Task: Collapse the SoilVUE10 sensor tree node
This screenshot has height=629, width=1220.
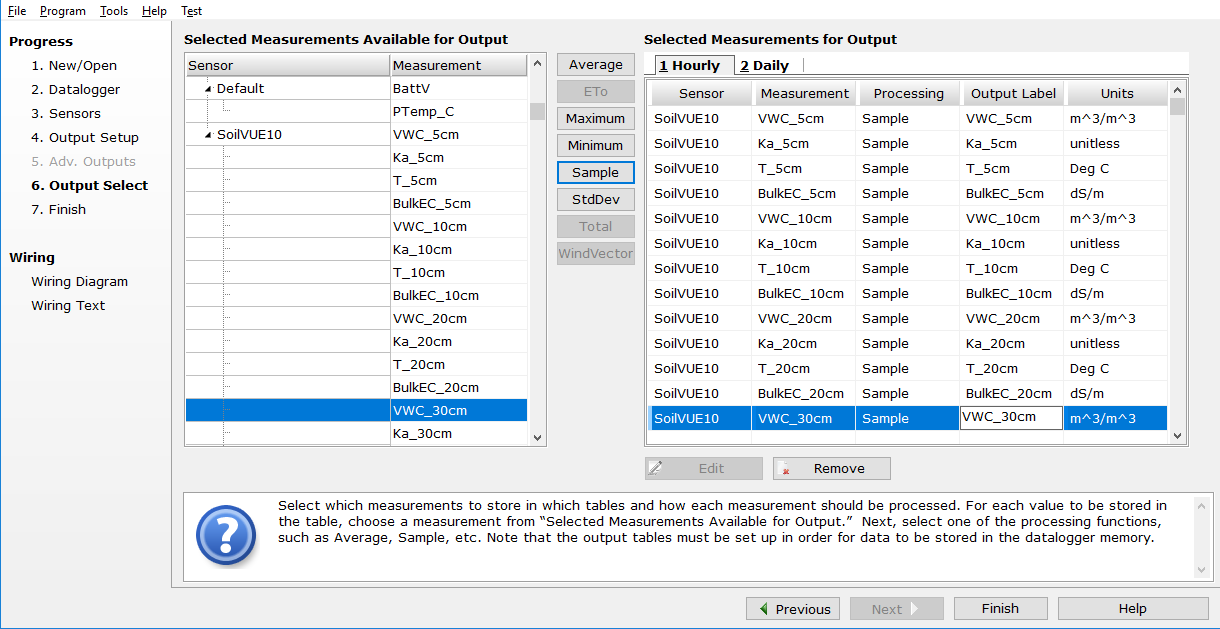Action: [209, 135]
